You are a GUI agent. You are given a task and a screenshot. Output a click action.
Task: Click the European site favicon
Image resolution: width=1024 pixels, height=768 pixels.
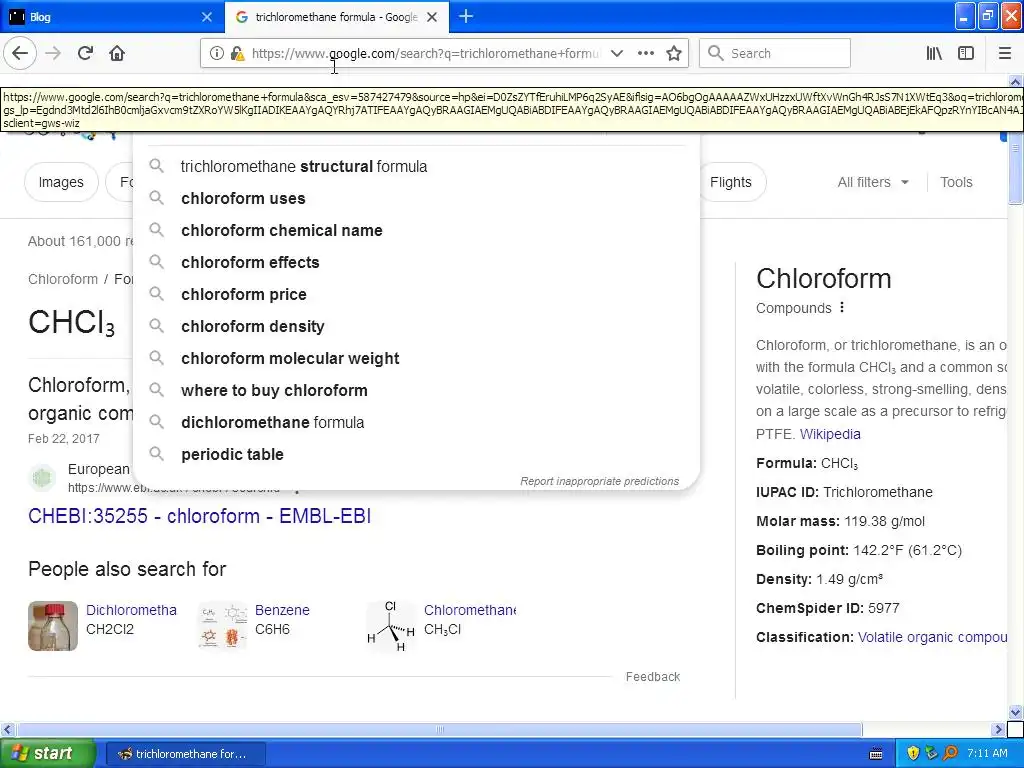tap(42, 478)
